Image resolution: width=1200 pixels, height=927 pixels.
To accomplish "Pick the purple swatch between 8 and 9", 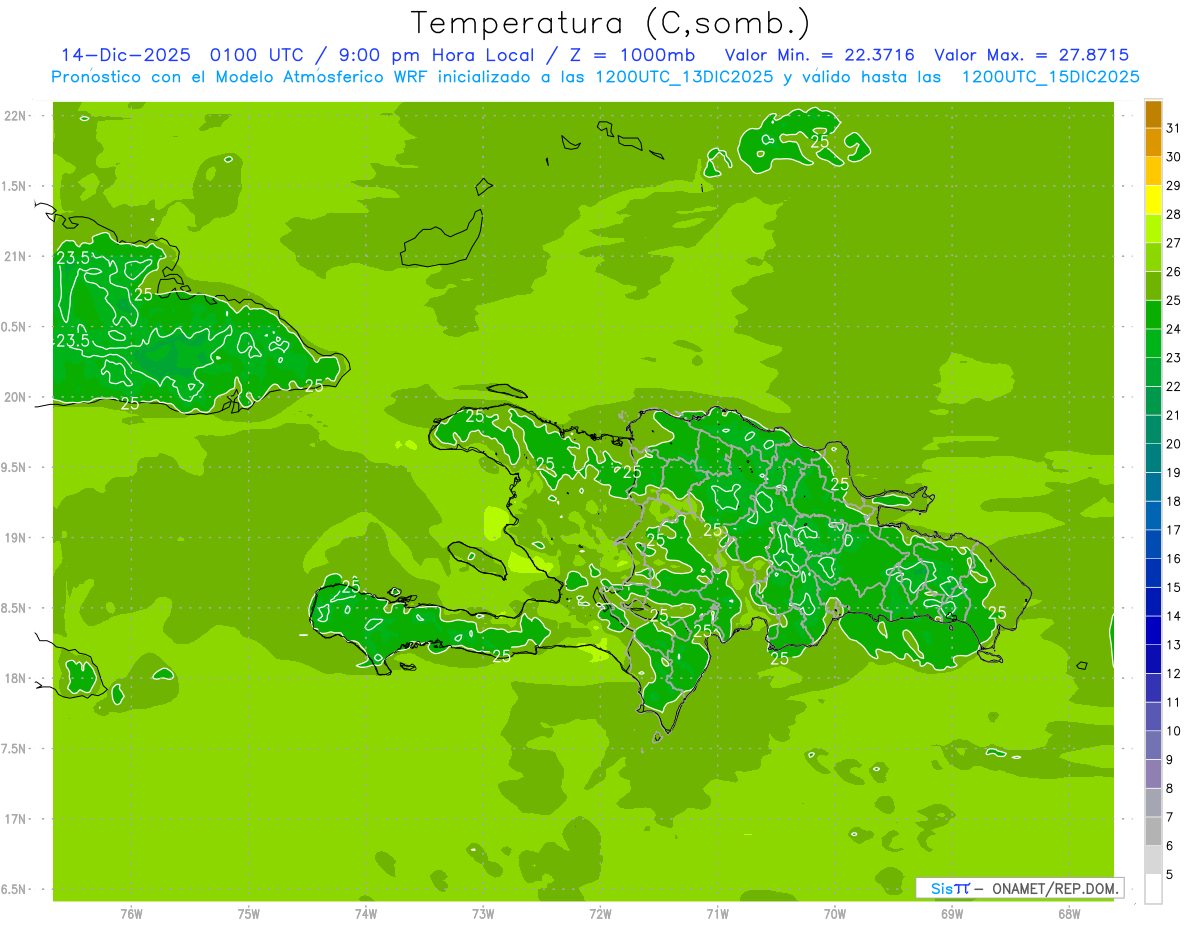I will tap(1153, 775).
